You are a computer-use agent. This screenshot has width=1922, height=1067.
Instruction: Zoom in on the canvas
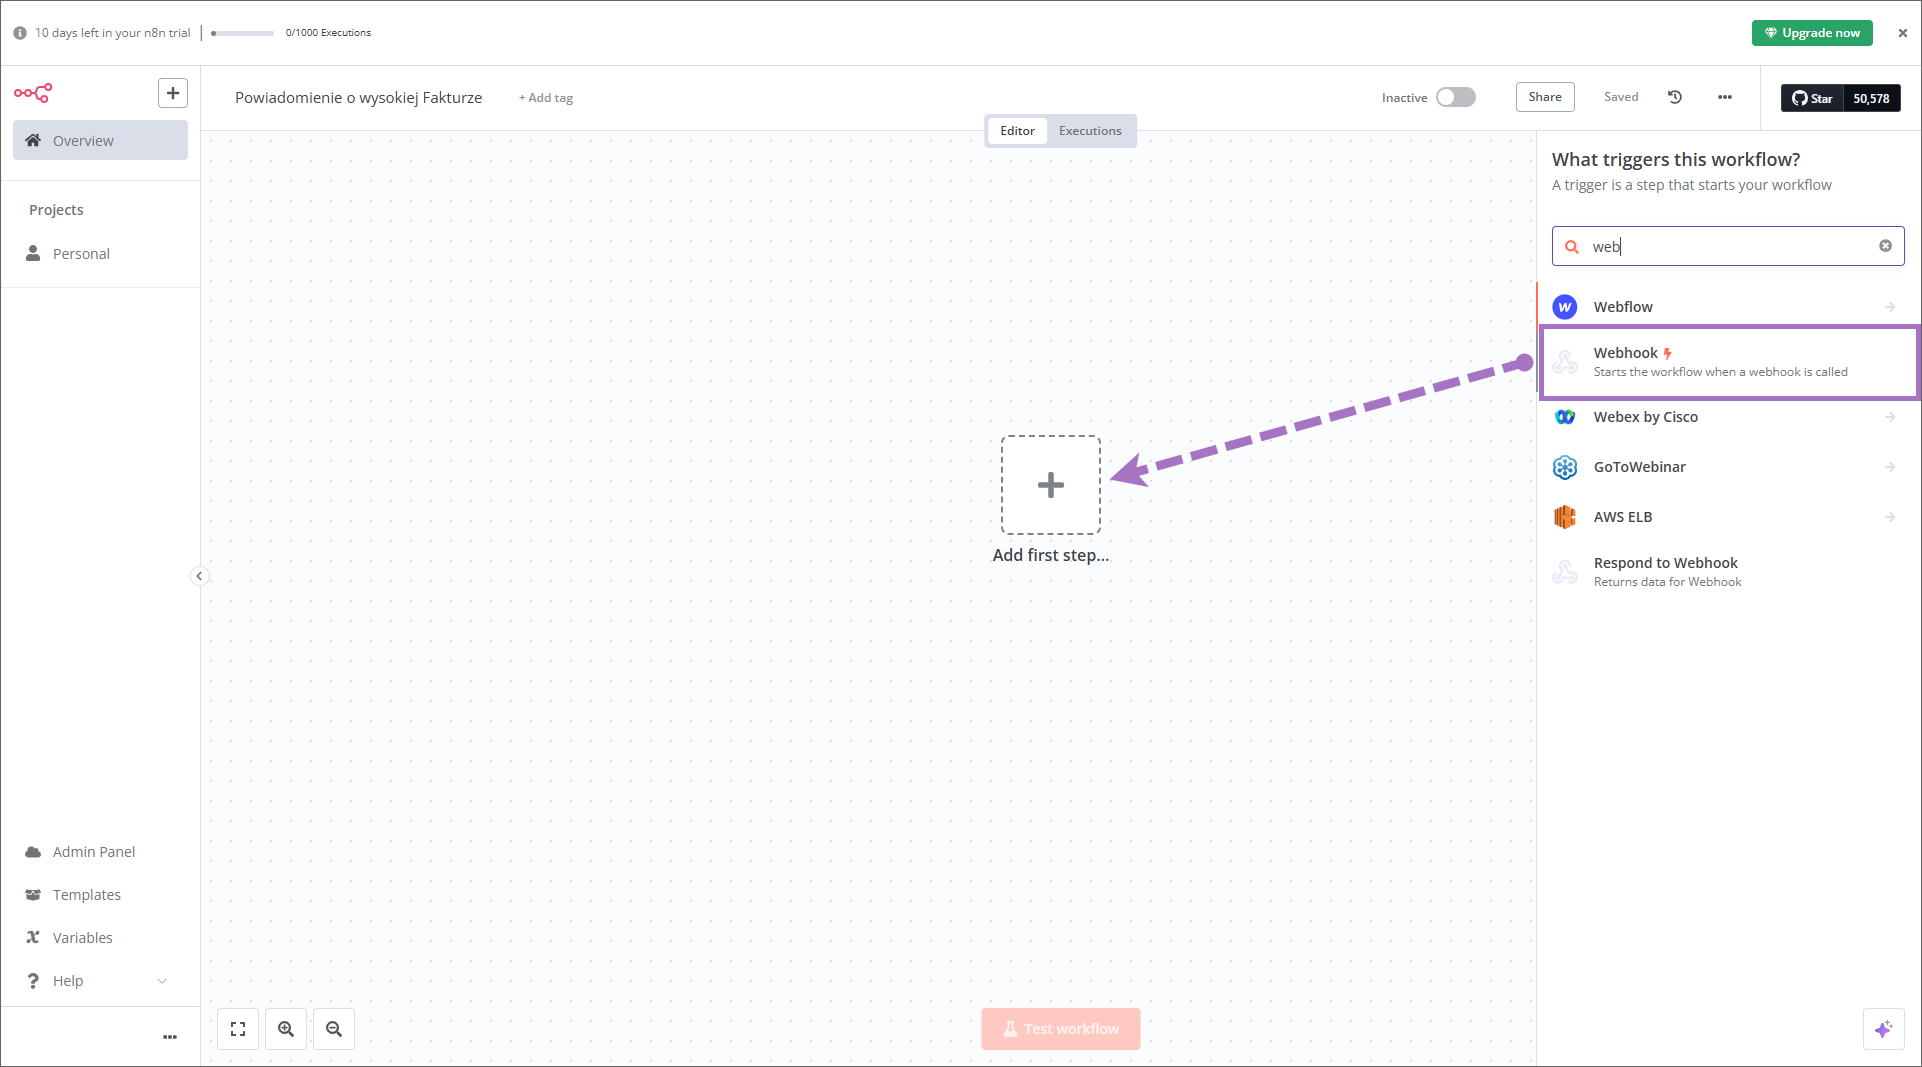click(x=286, y=1029)
